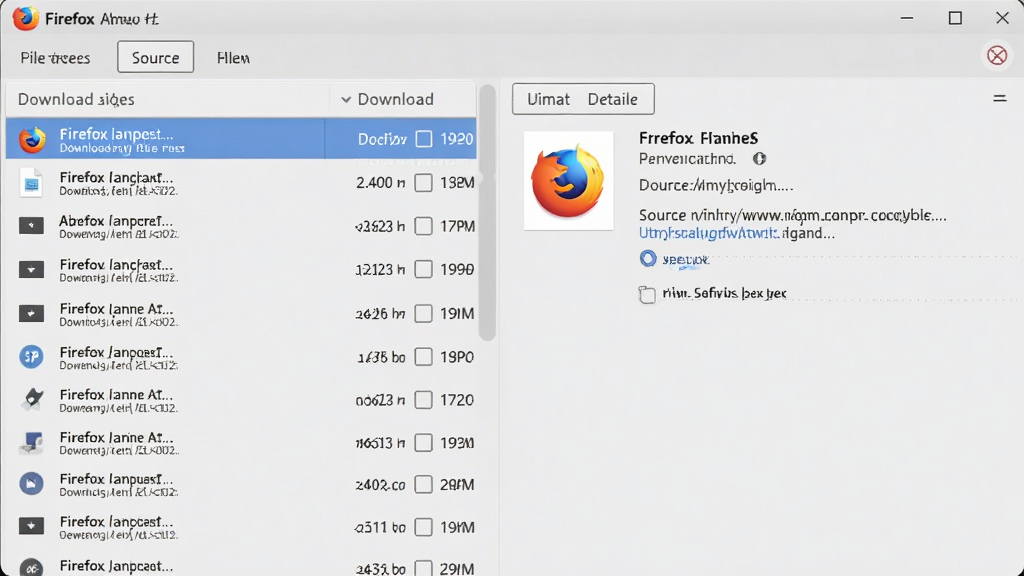Click the dark icon beside the 1990 row

click(x=31, y=269)
